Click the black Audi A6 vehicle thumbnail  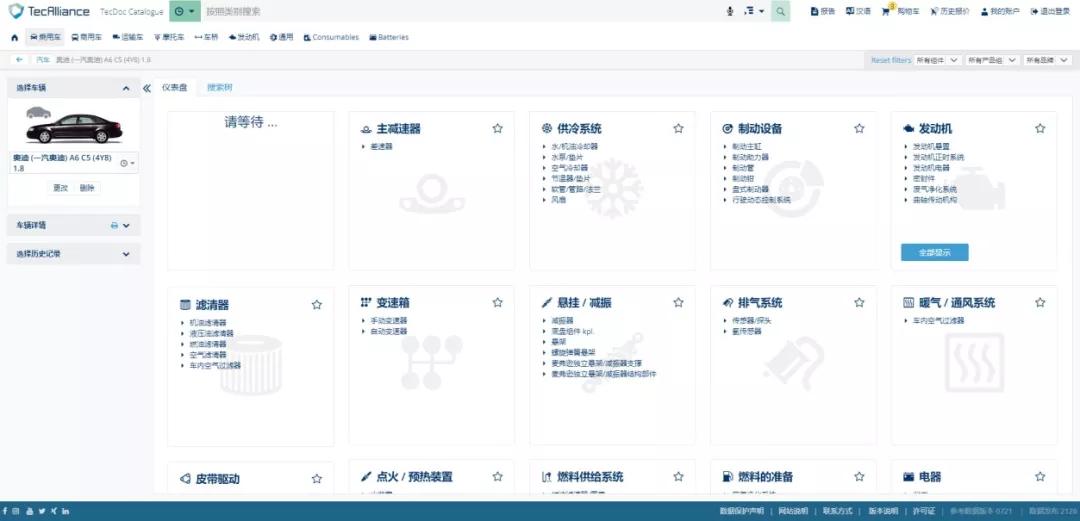pos(74,129)
